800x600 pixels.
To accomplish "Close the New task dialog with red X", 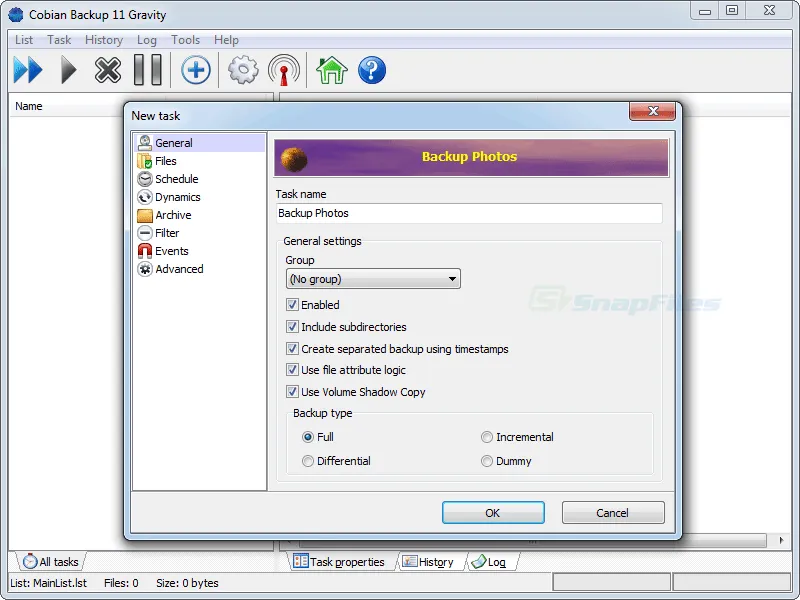I will coord(653,111).
